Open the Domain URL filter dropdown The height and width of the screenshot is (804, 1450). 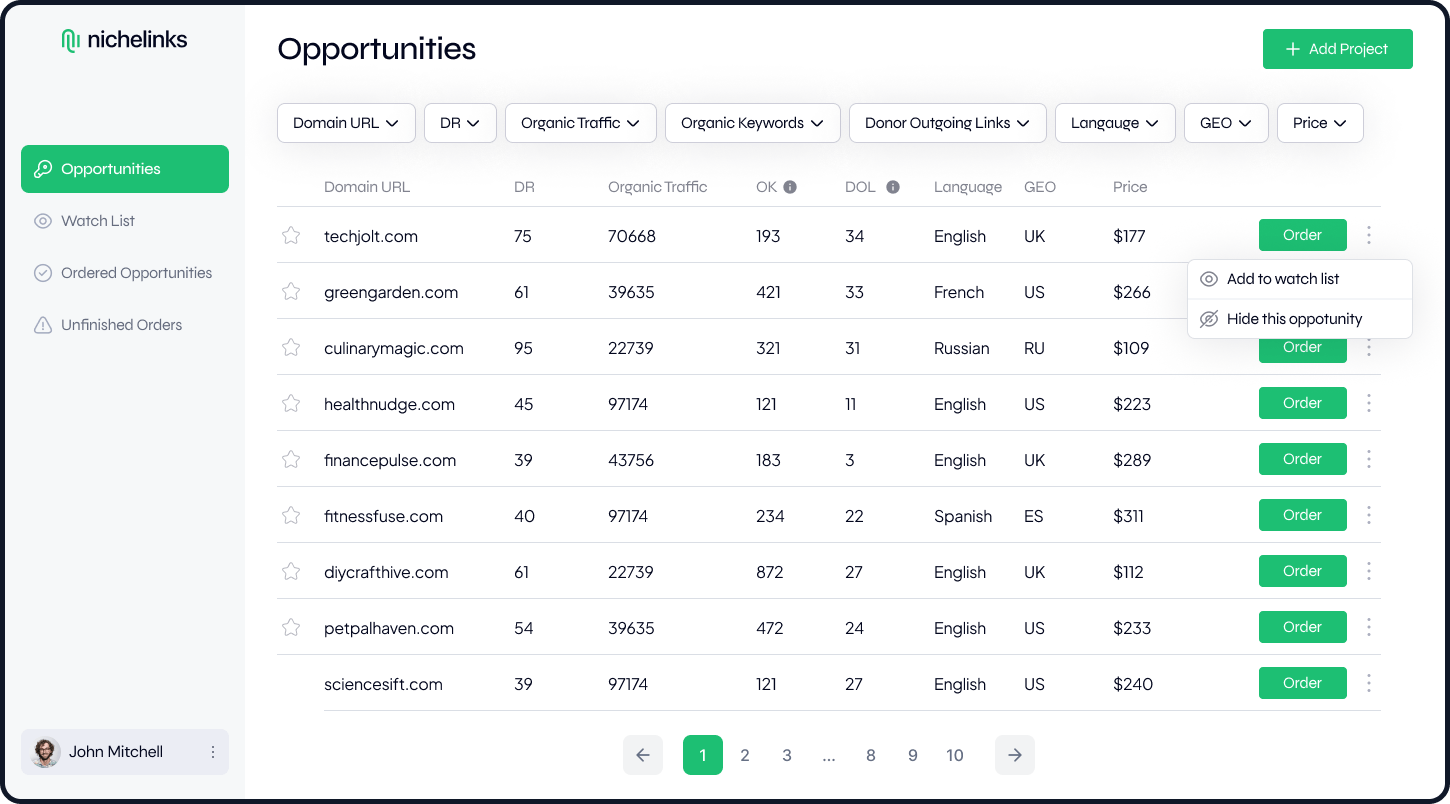[x=346, y=122]
